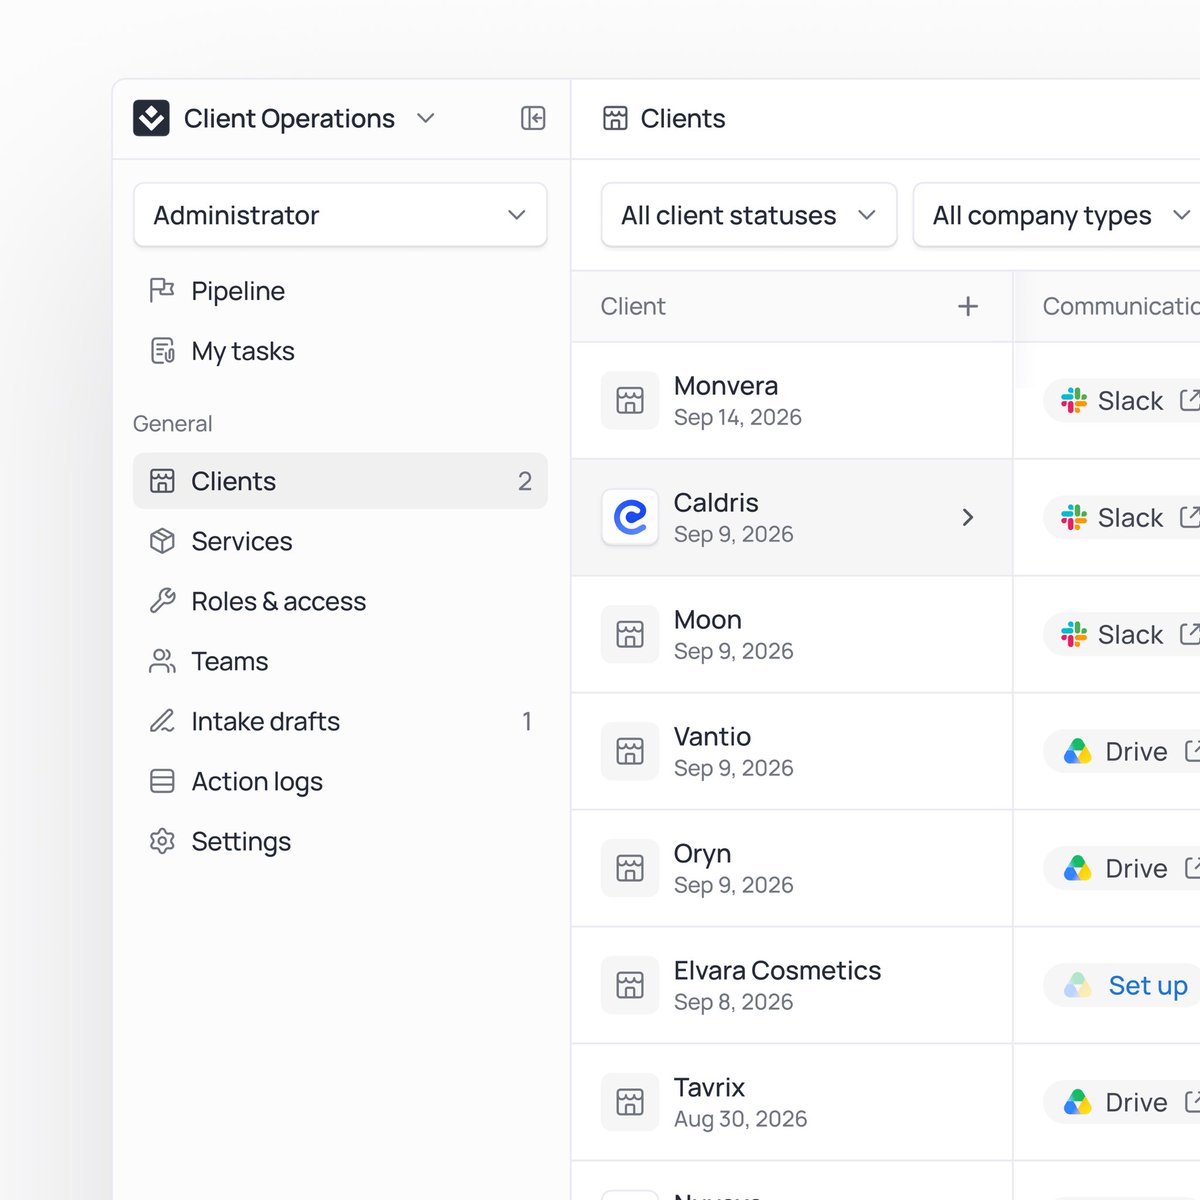Open the Moon client row
This screenshot has width=1200, height=1200.
tap(792, 635)
